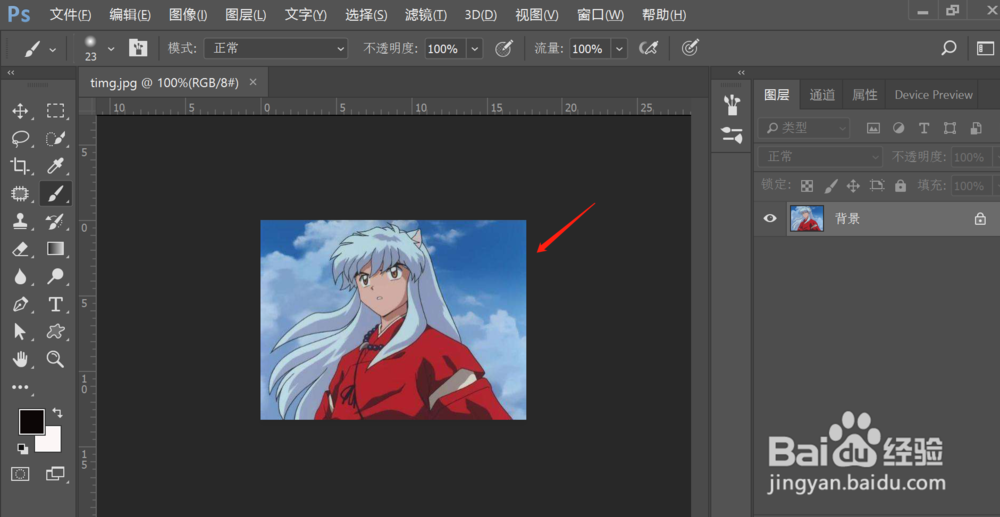Filter layers by type layers icon

click(x=923, y=128)
